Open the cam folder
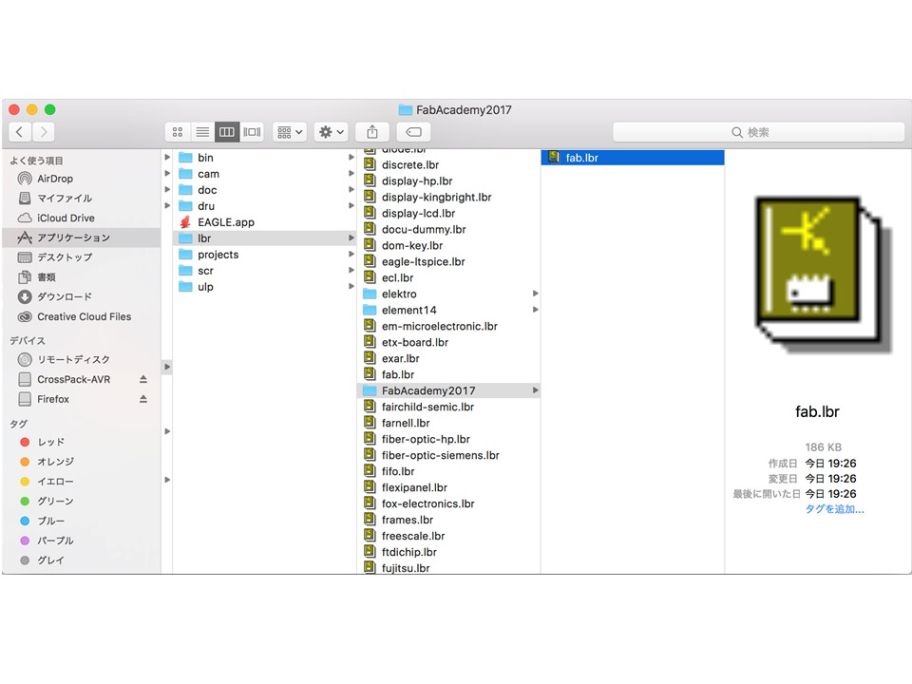This screenshot has width=912, height=684. pyautogui.click(x=265, y=174)
